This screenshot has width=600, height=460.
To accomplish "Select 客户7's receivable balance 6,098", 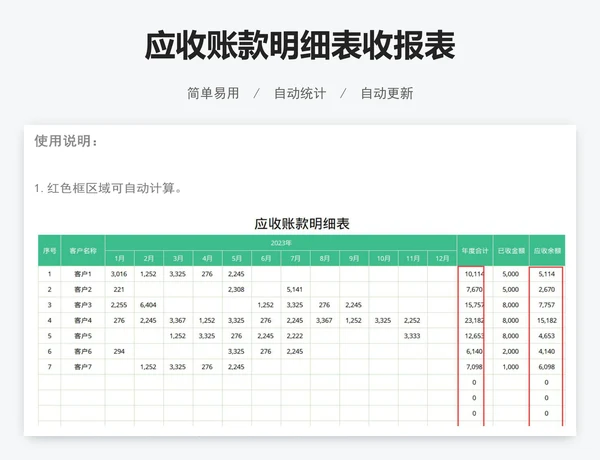I will tap(546, 367).
